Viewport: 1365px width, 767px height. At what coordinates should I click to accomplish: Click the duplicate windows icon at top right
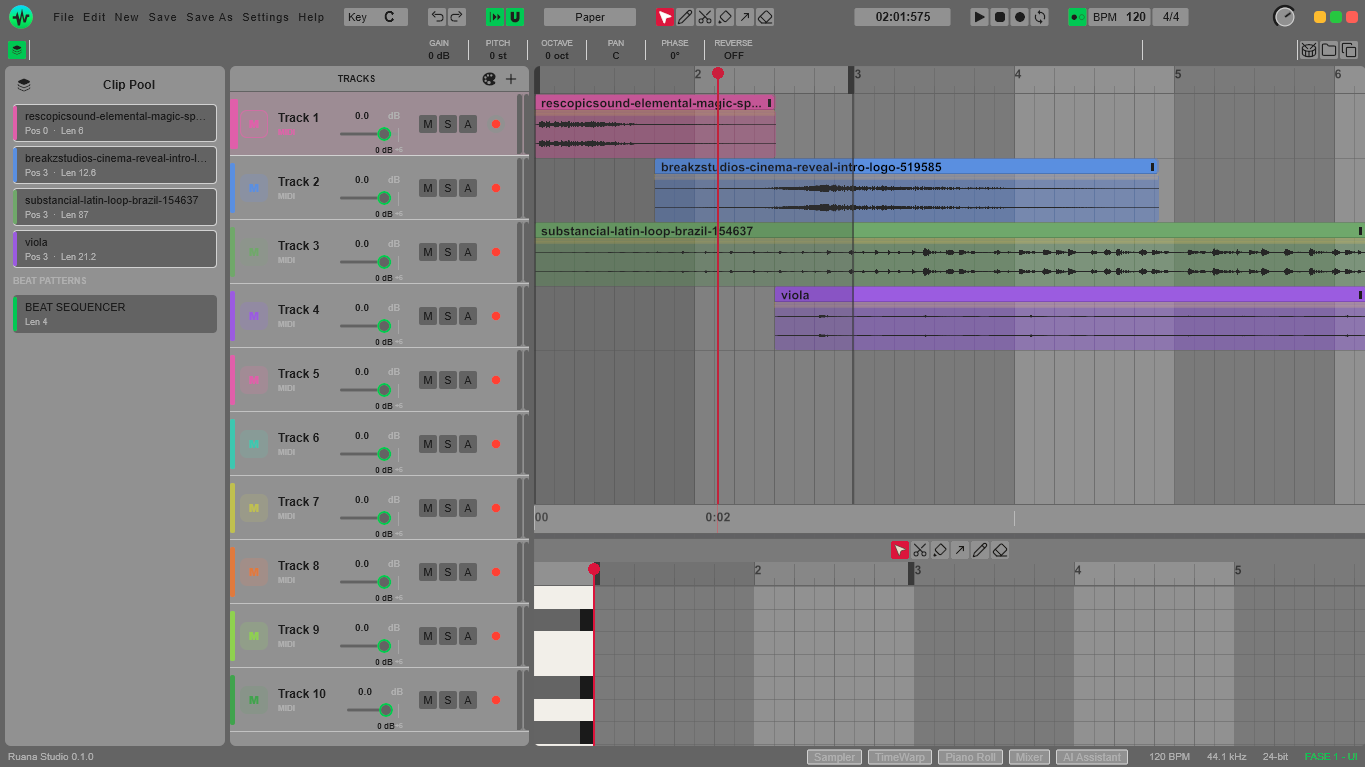tap(1348, 50)
